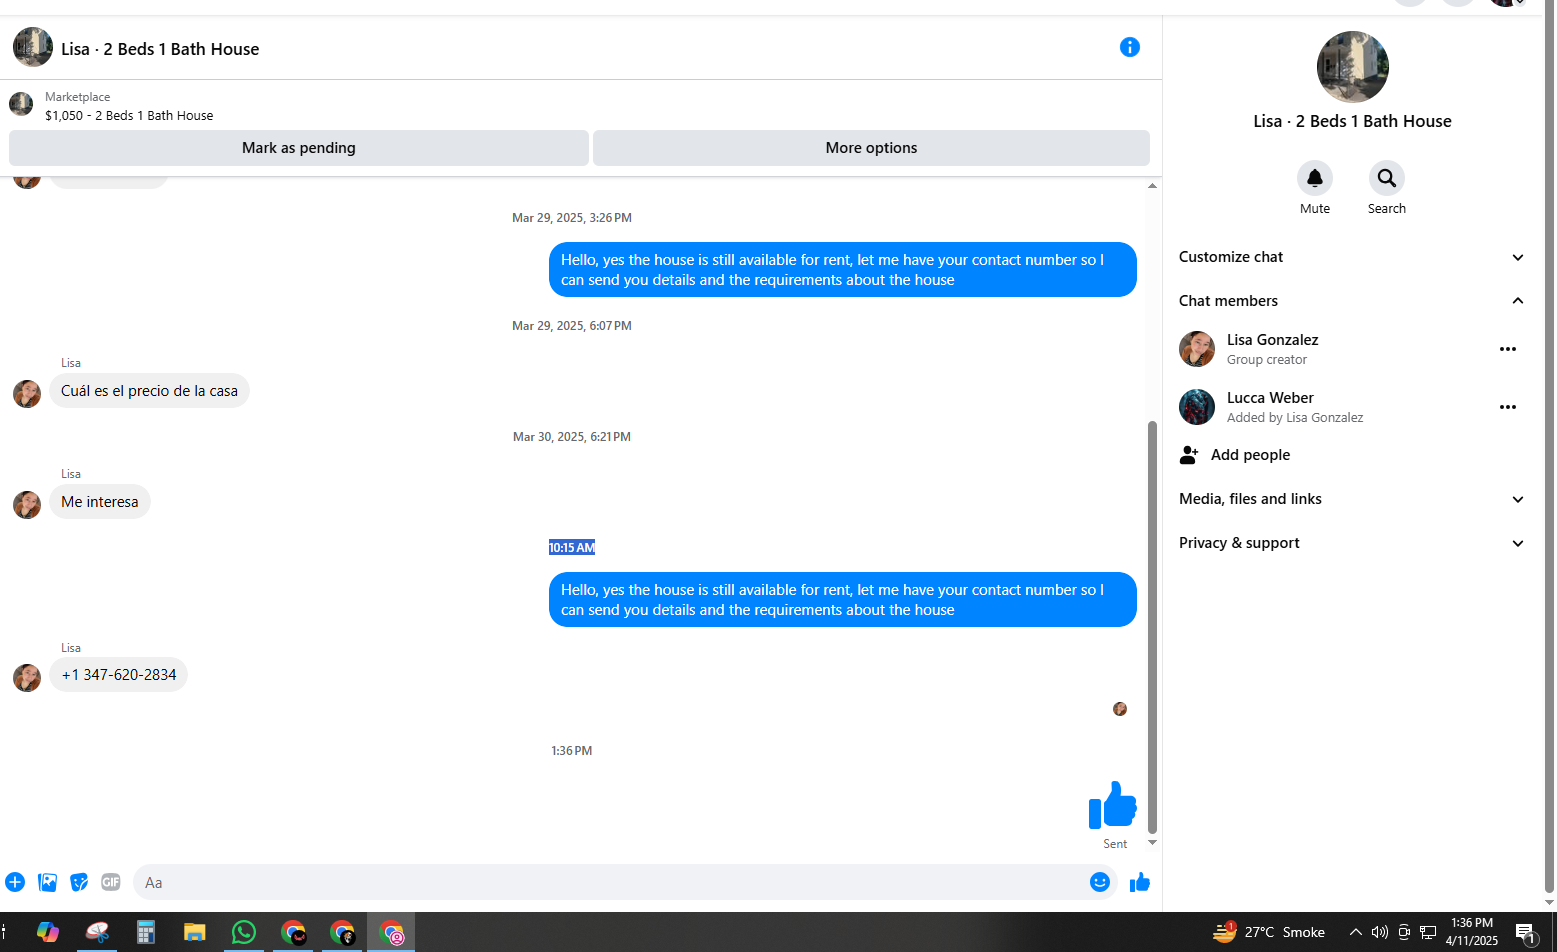Click the chat scrollbar up arrow
The image size is (1557, 952).
pyautogui.click(x=1152, y=186)
